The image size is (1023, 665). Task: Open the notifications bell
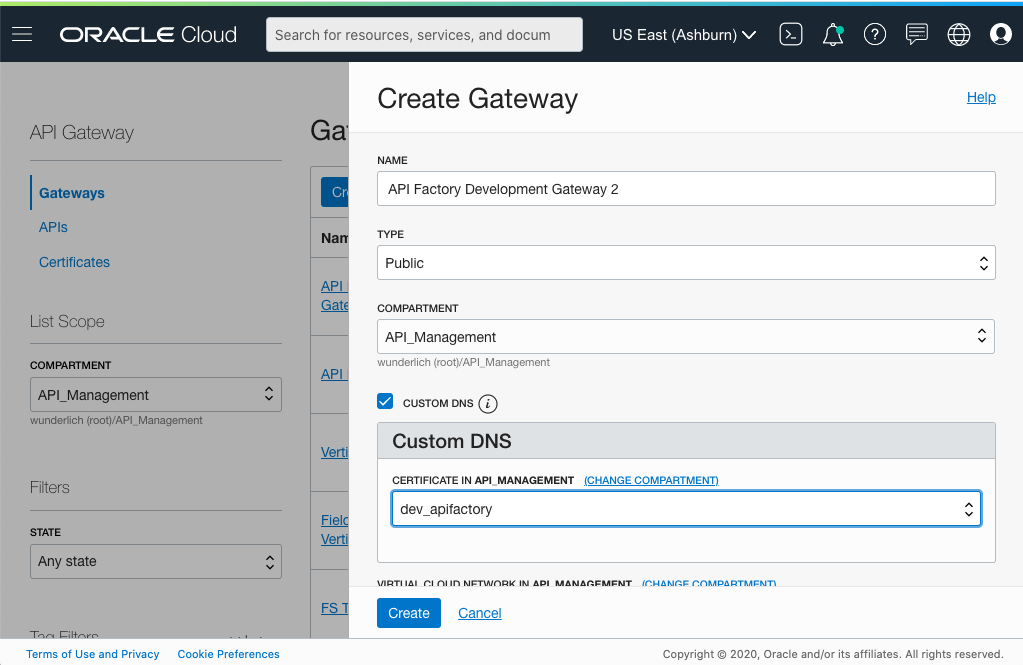832,34
